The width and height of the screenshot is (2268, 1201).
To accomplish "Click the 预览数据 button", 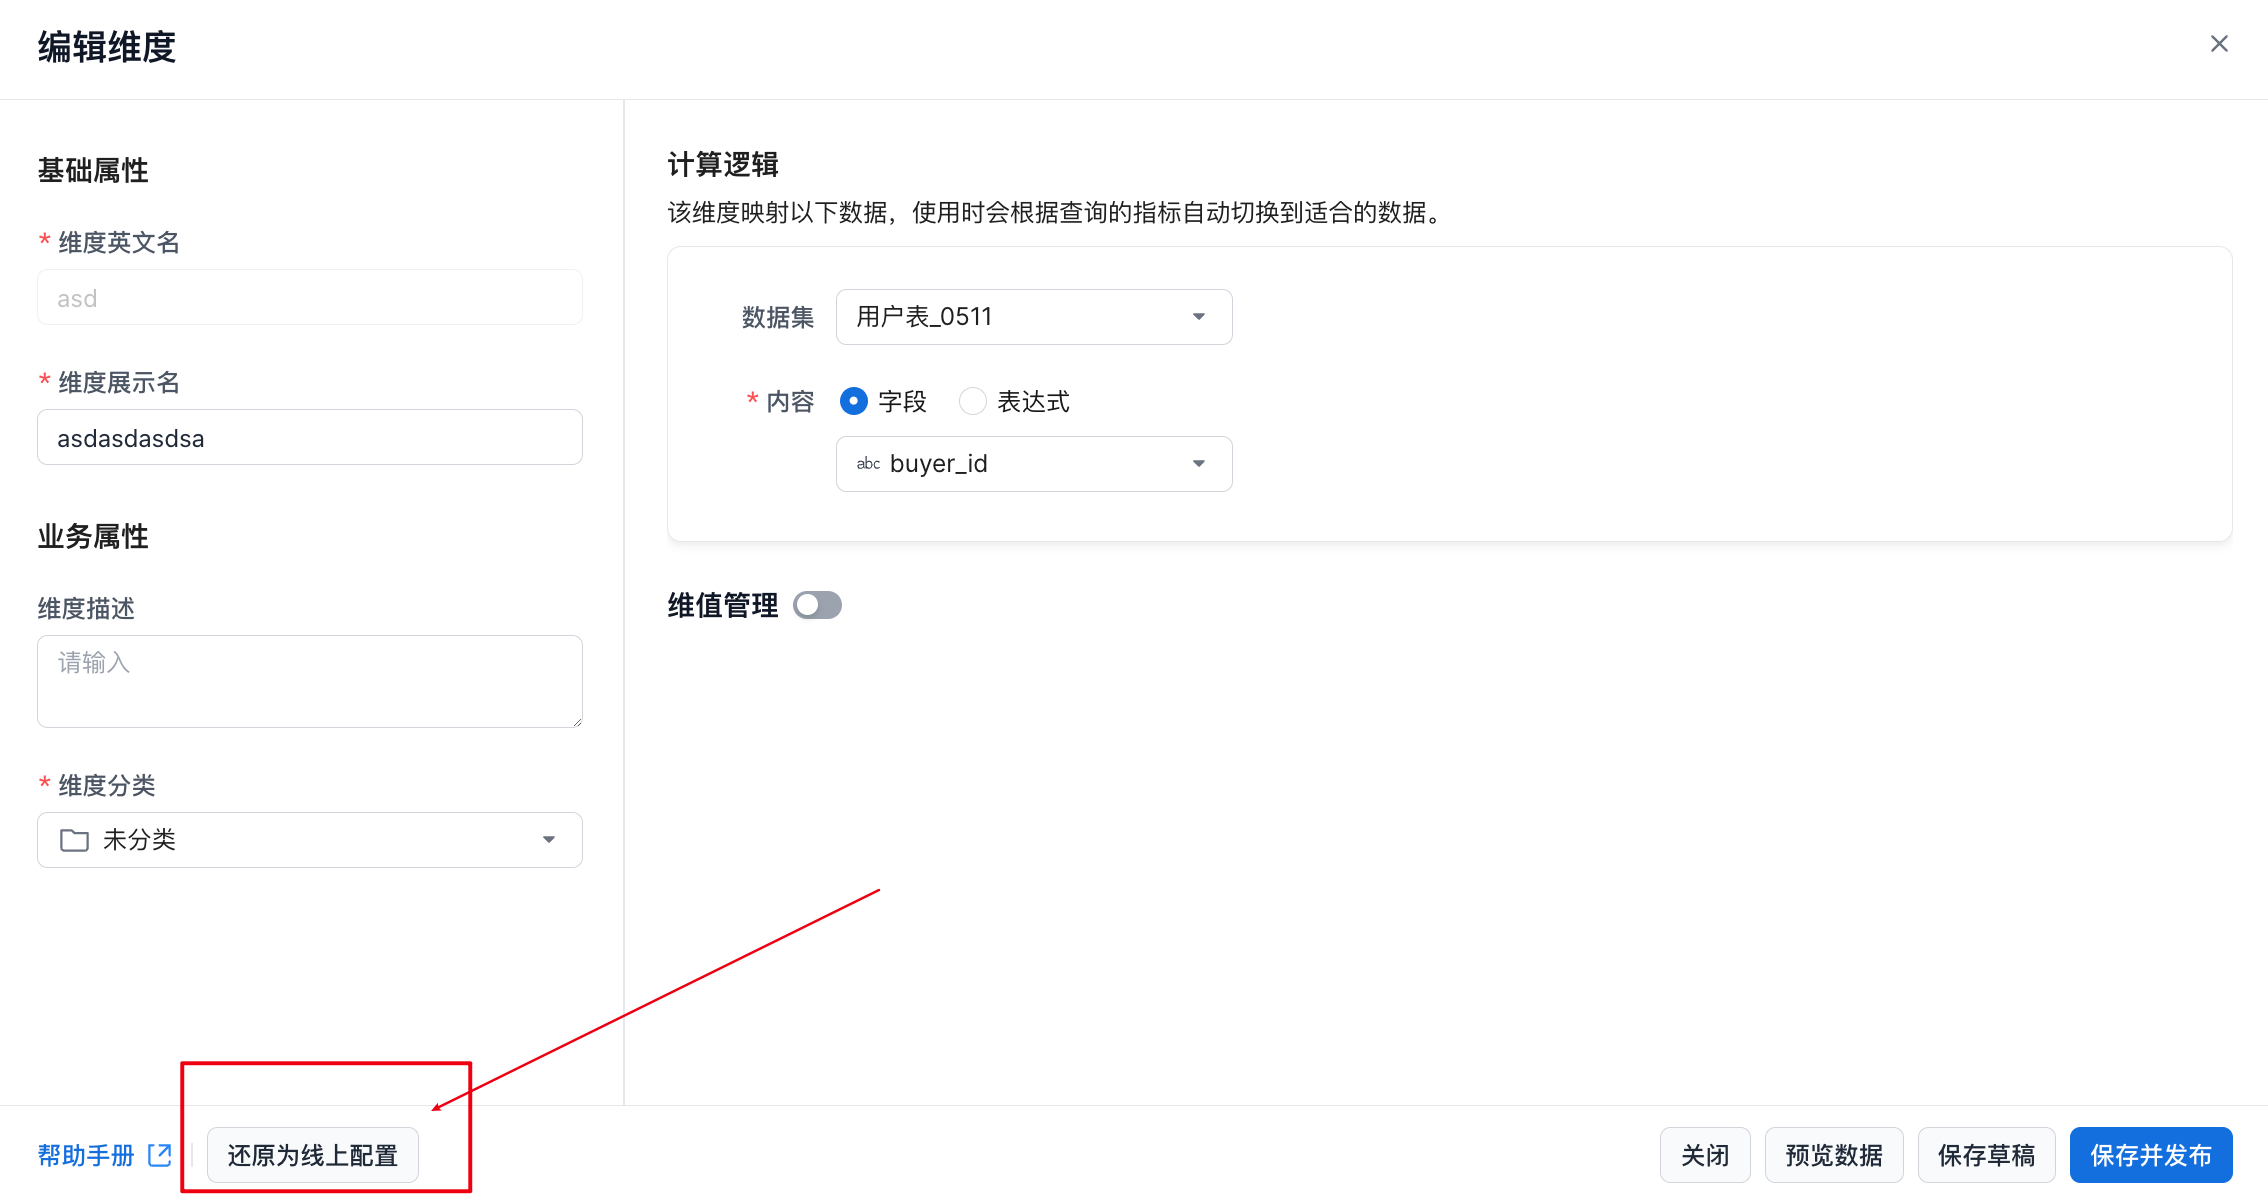I will click(1833, 1155).
